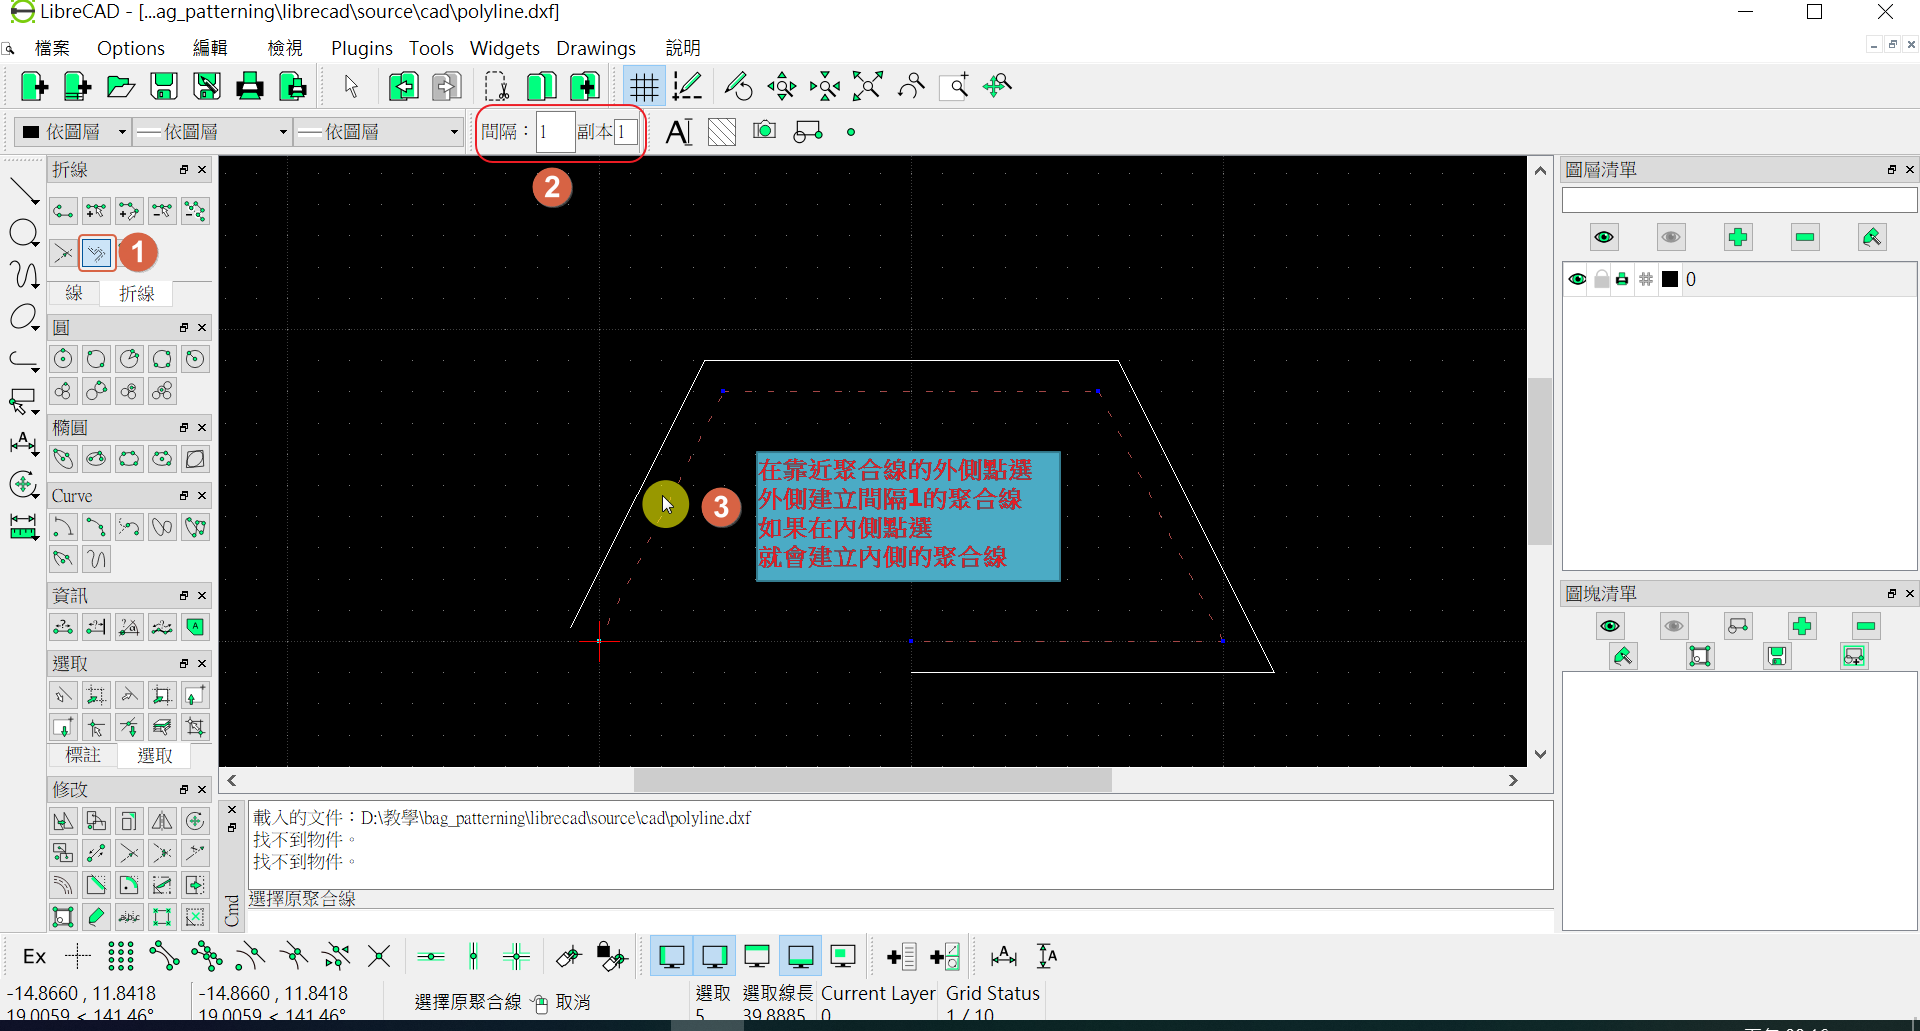The width and height of the screenshot is (1920, 1031).
Task: Close the Curve panel
Action: (202, 496)
